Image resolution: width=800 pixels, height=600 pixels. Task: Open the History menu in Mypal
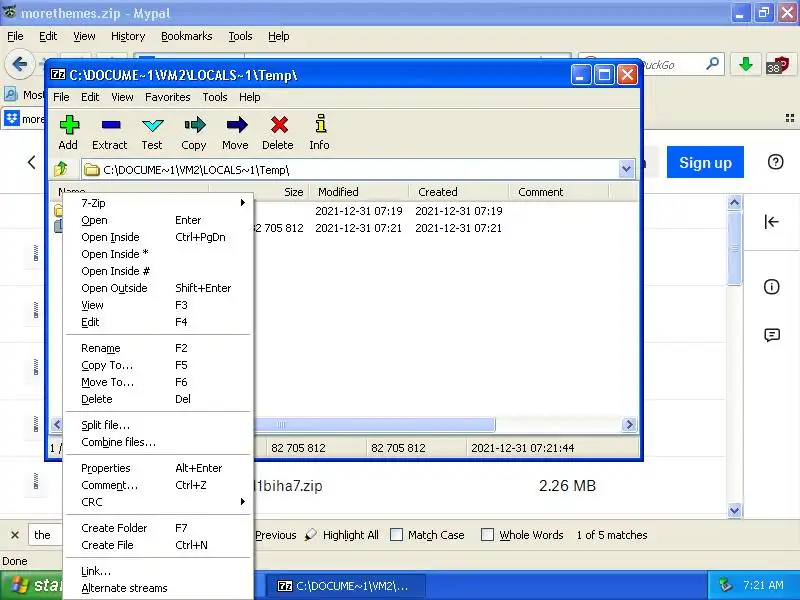(x=128, y=36)
